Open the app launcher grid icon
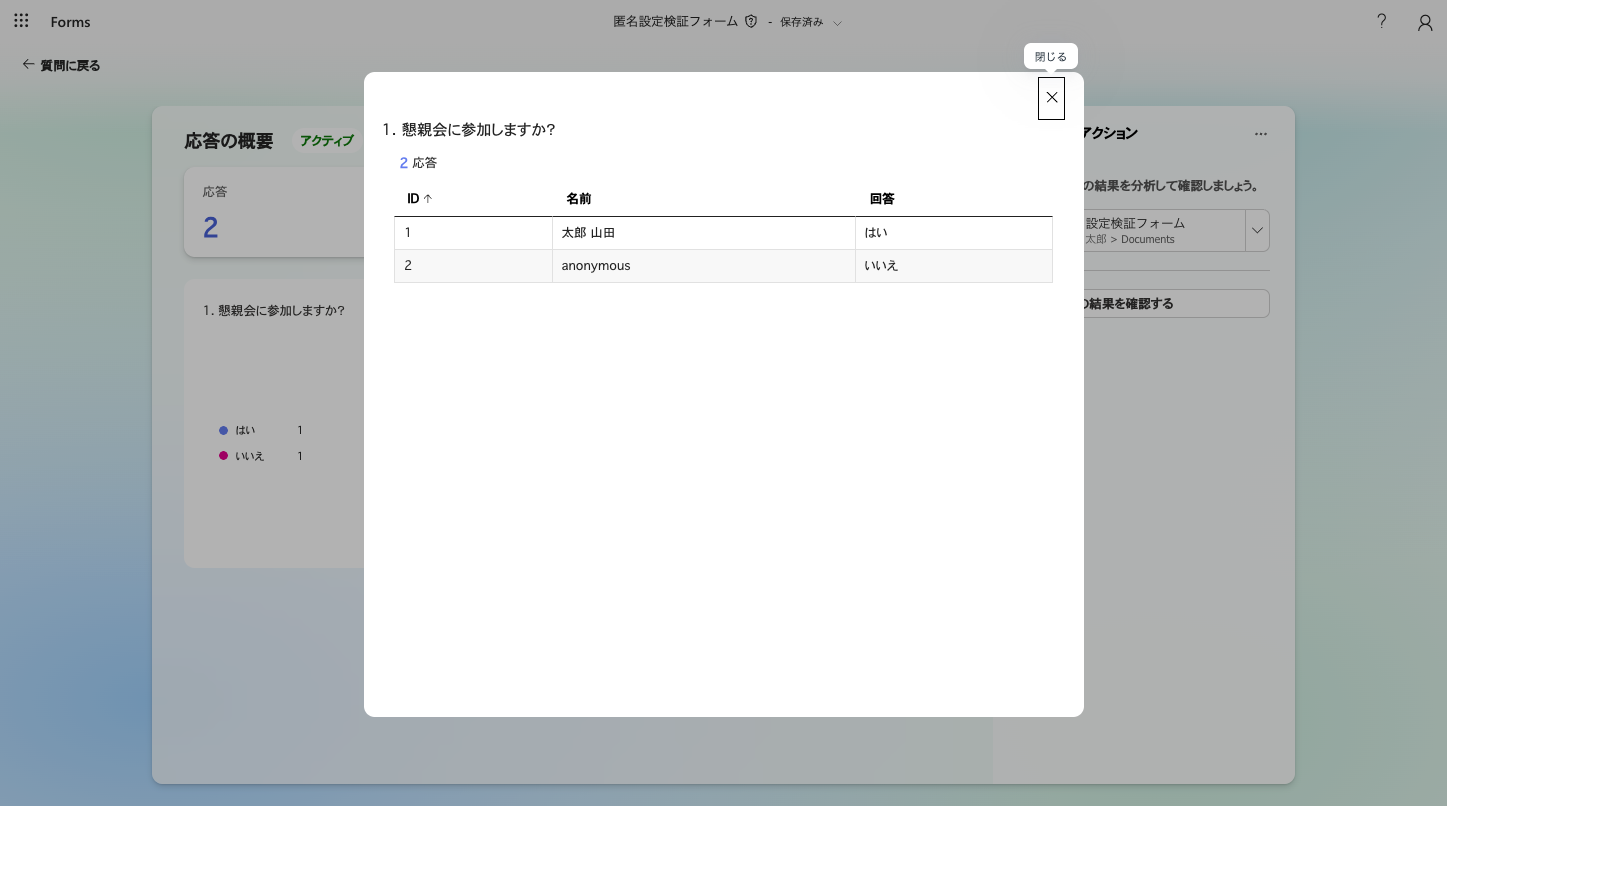The height and width of the screenshot is (895, 1607). tap(21, 20)
